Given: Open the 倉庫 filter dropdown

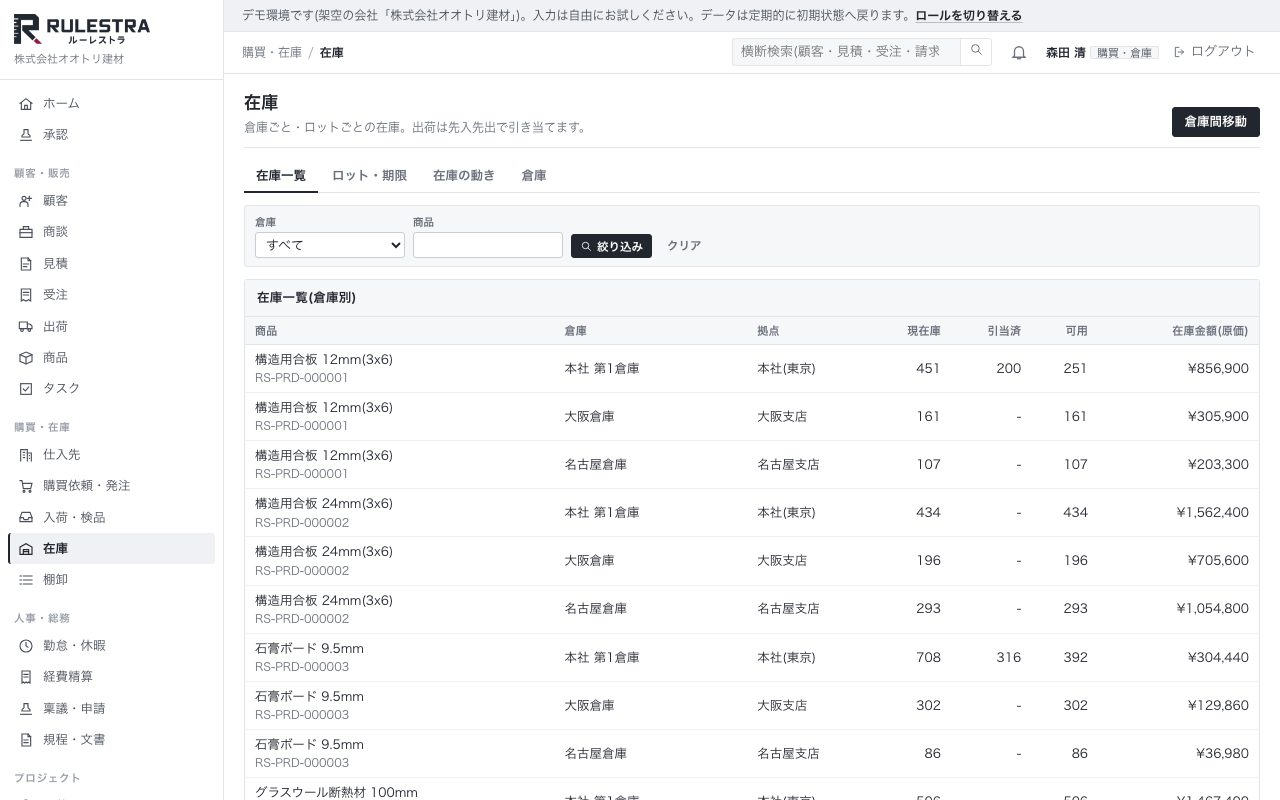Looking at the screenshot, I should [330, 245].
